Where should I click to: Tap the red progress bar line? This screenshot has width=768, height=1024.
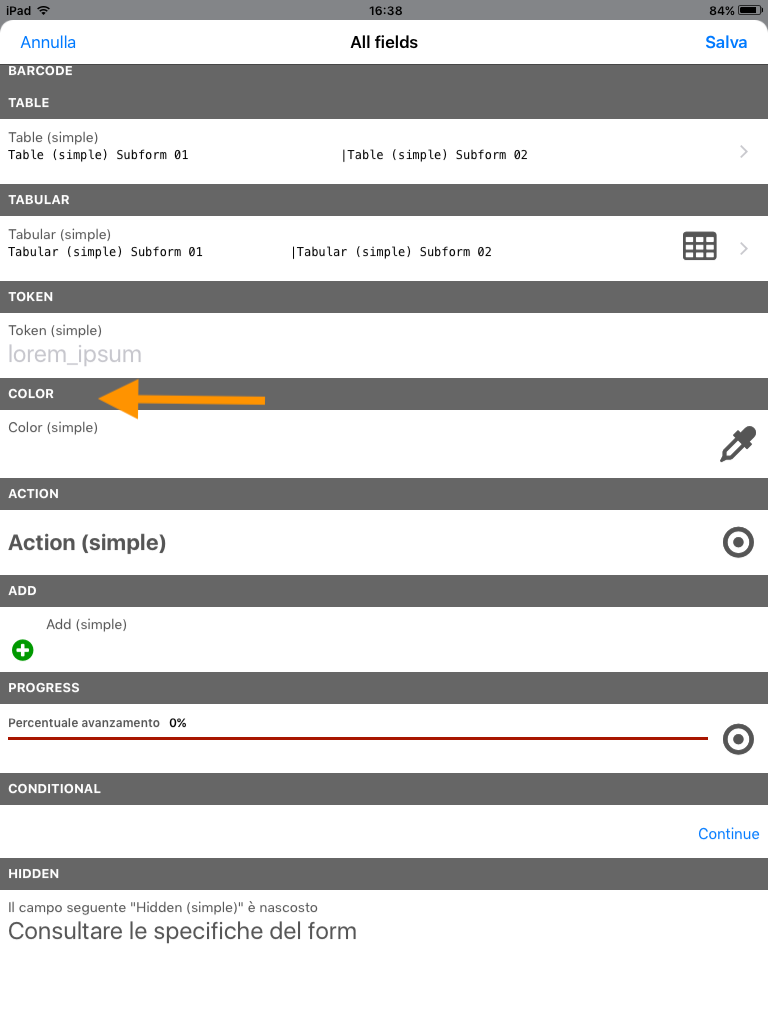tap(358, 739)
